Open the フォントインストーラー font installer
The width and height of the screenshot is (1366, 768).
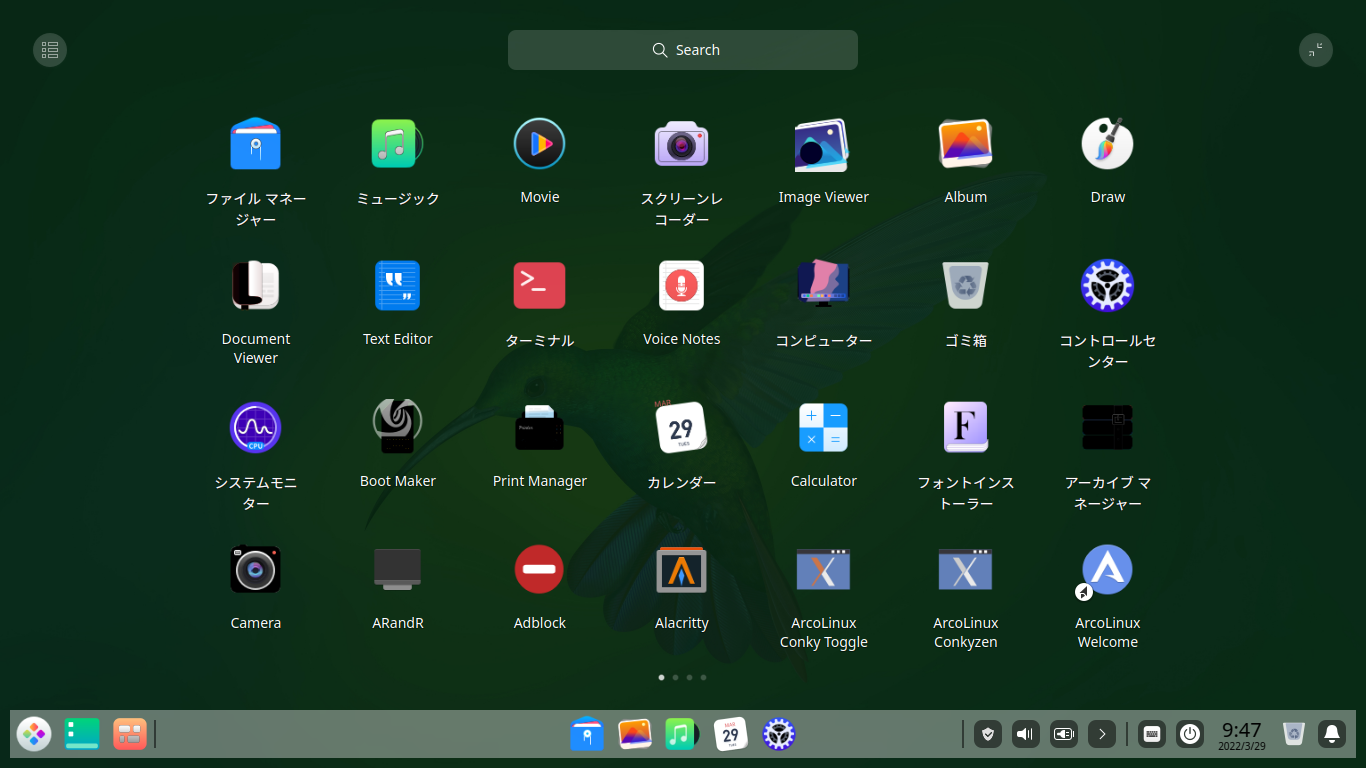tap(966, 429)
